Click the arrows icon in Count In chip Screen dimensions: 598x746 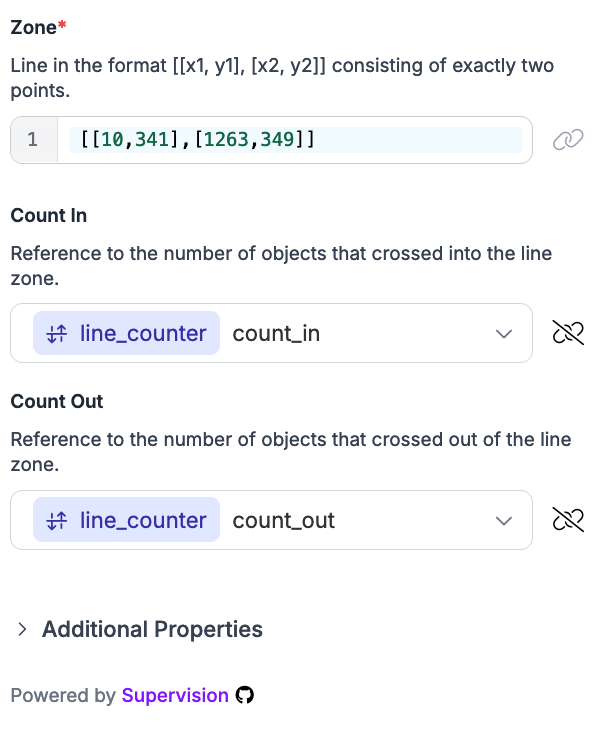pos(57,334)
